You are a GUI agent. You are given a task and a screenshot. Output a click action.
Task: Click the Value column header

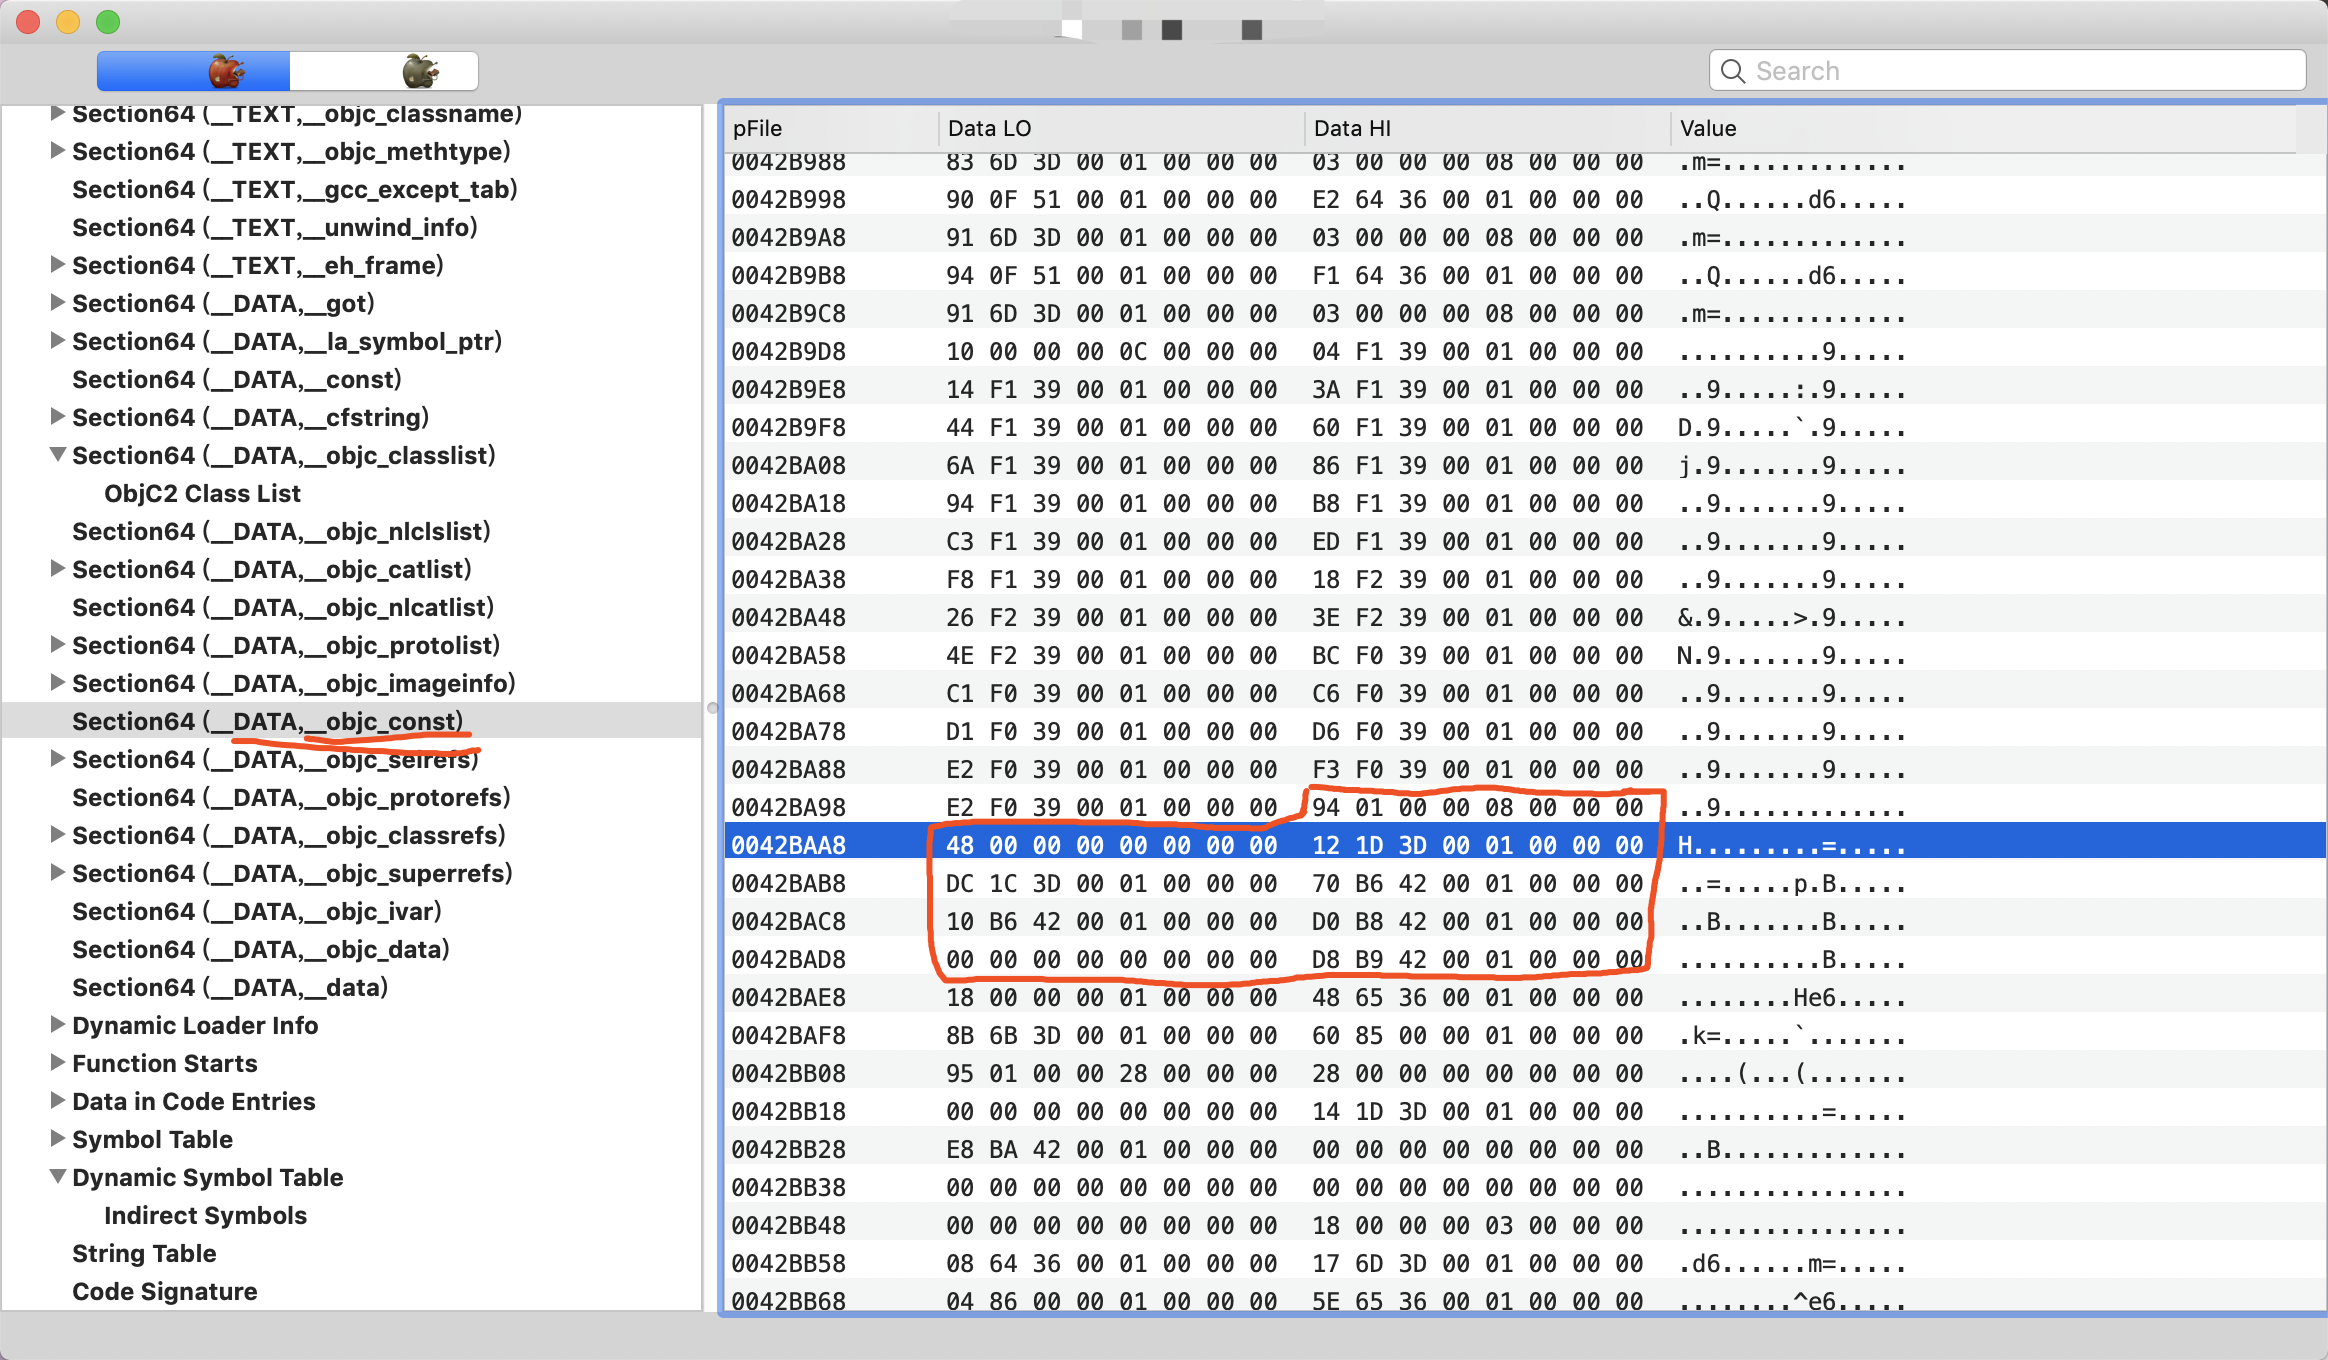tap(1708, 128)
